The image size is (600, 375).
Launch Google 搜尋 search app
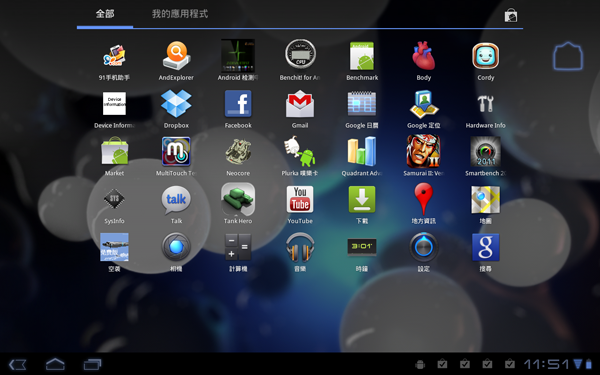coord(486,247)
